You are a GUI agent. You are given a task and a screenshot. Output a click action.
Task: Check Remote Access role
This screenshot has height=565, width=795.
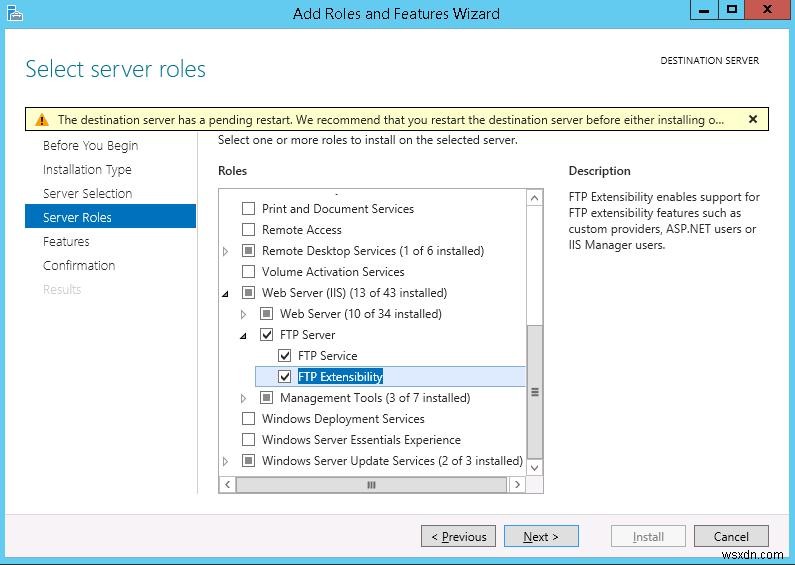(248, 230)
